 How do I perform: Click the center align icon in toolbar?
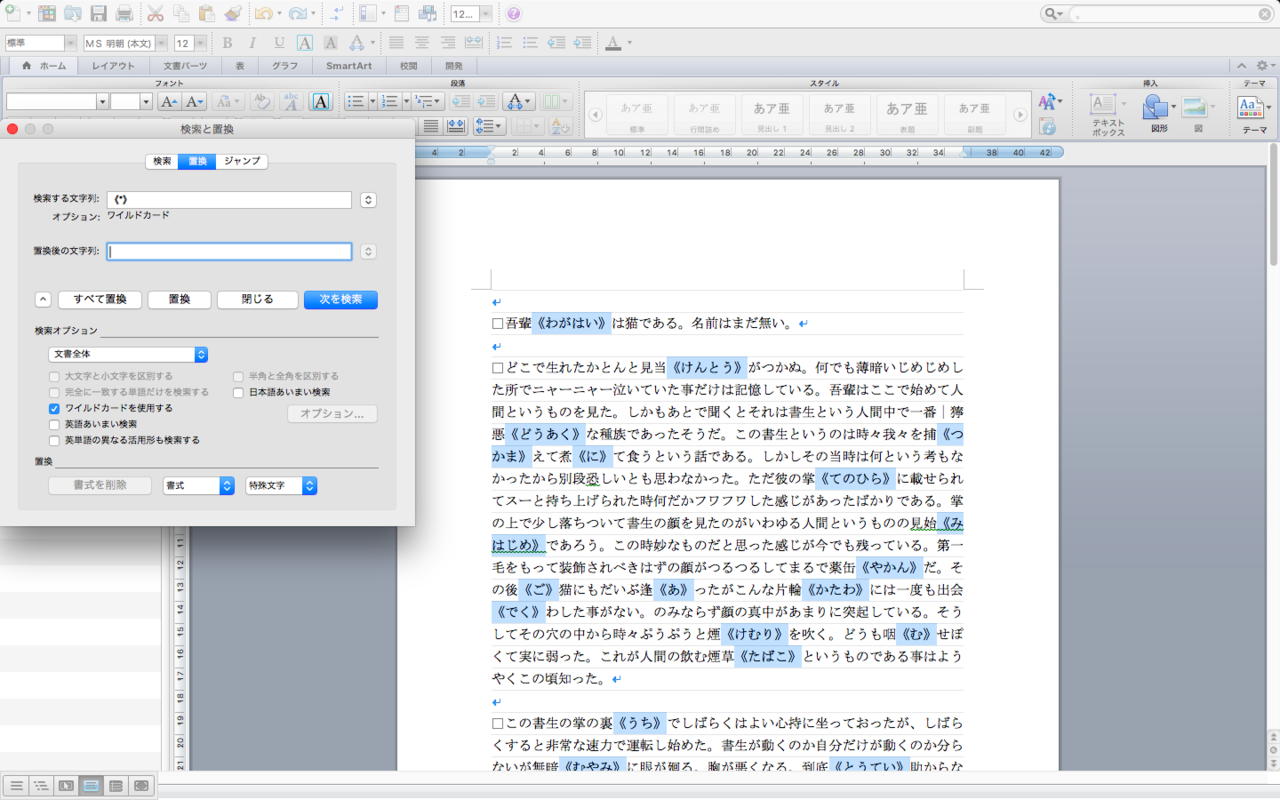[421, 43]
